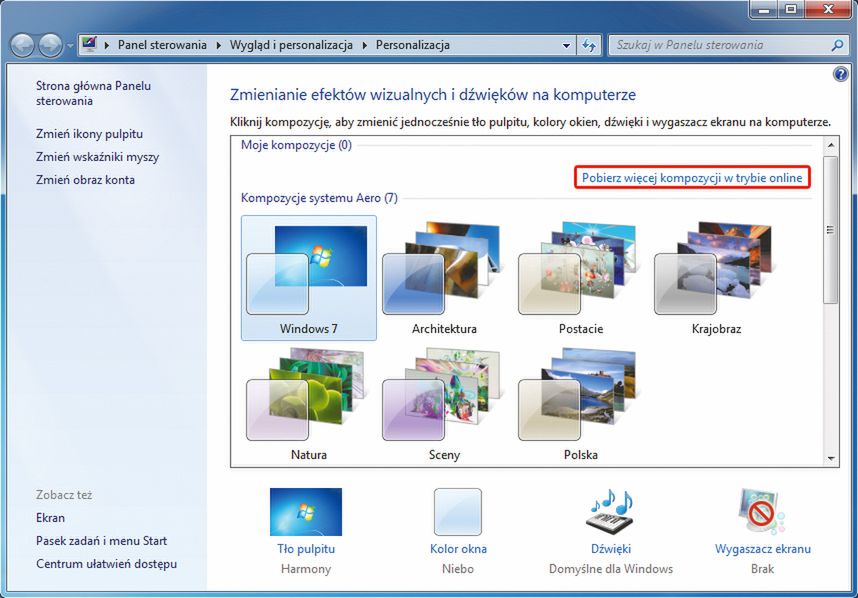Click the search magnifier icon
The image size is (858, 598).
(x=837, y=45)
